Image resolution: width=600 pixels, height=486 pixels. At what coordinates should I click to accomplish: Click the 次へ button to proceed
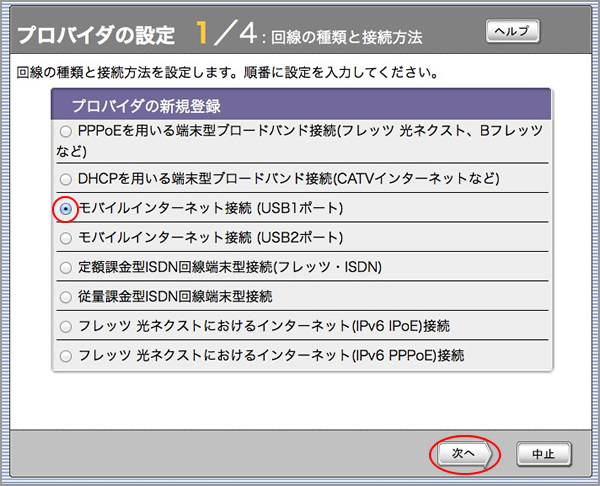tap(464, 453)
